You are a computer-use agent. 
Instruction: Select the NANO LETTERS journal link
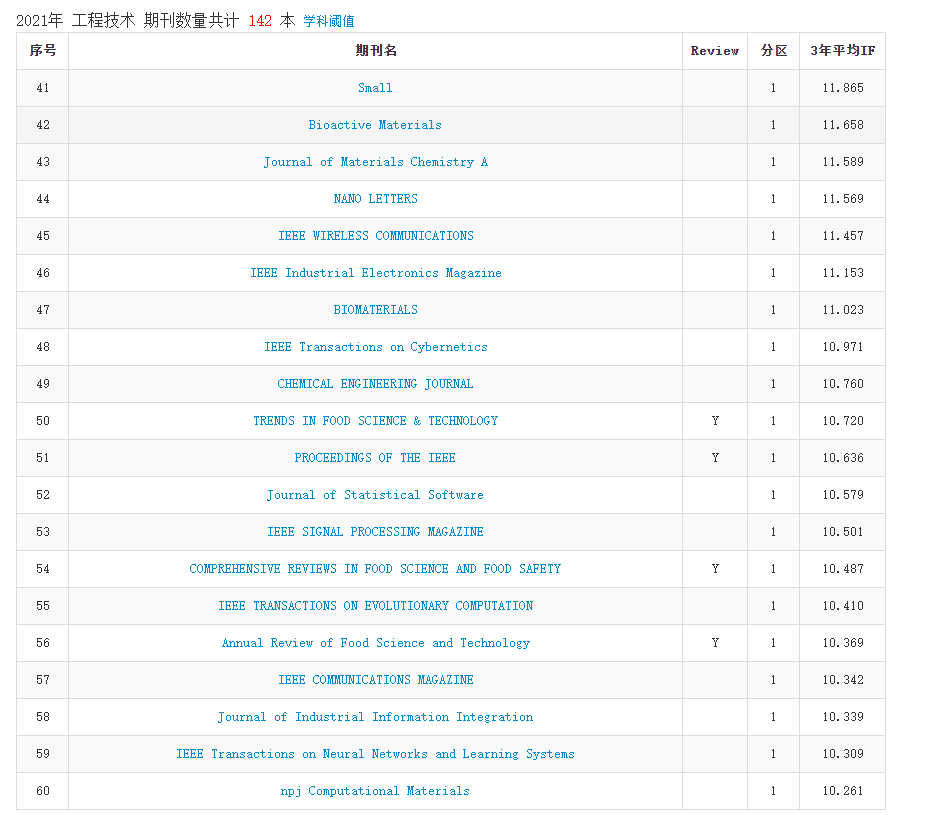click(x=375, y=199)
